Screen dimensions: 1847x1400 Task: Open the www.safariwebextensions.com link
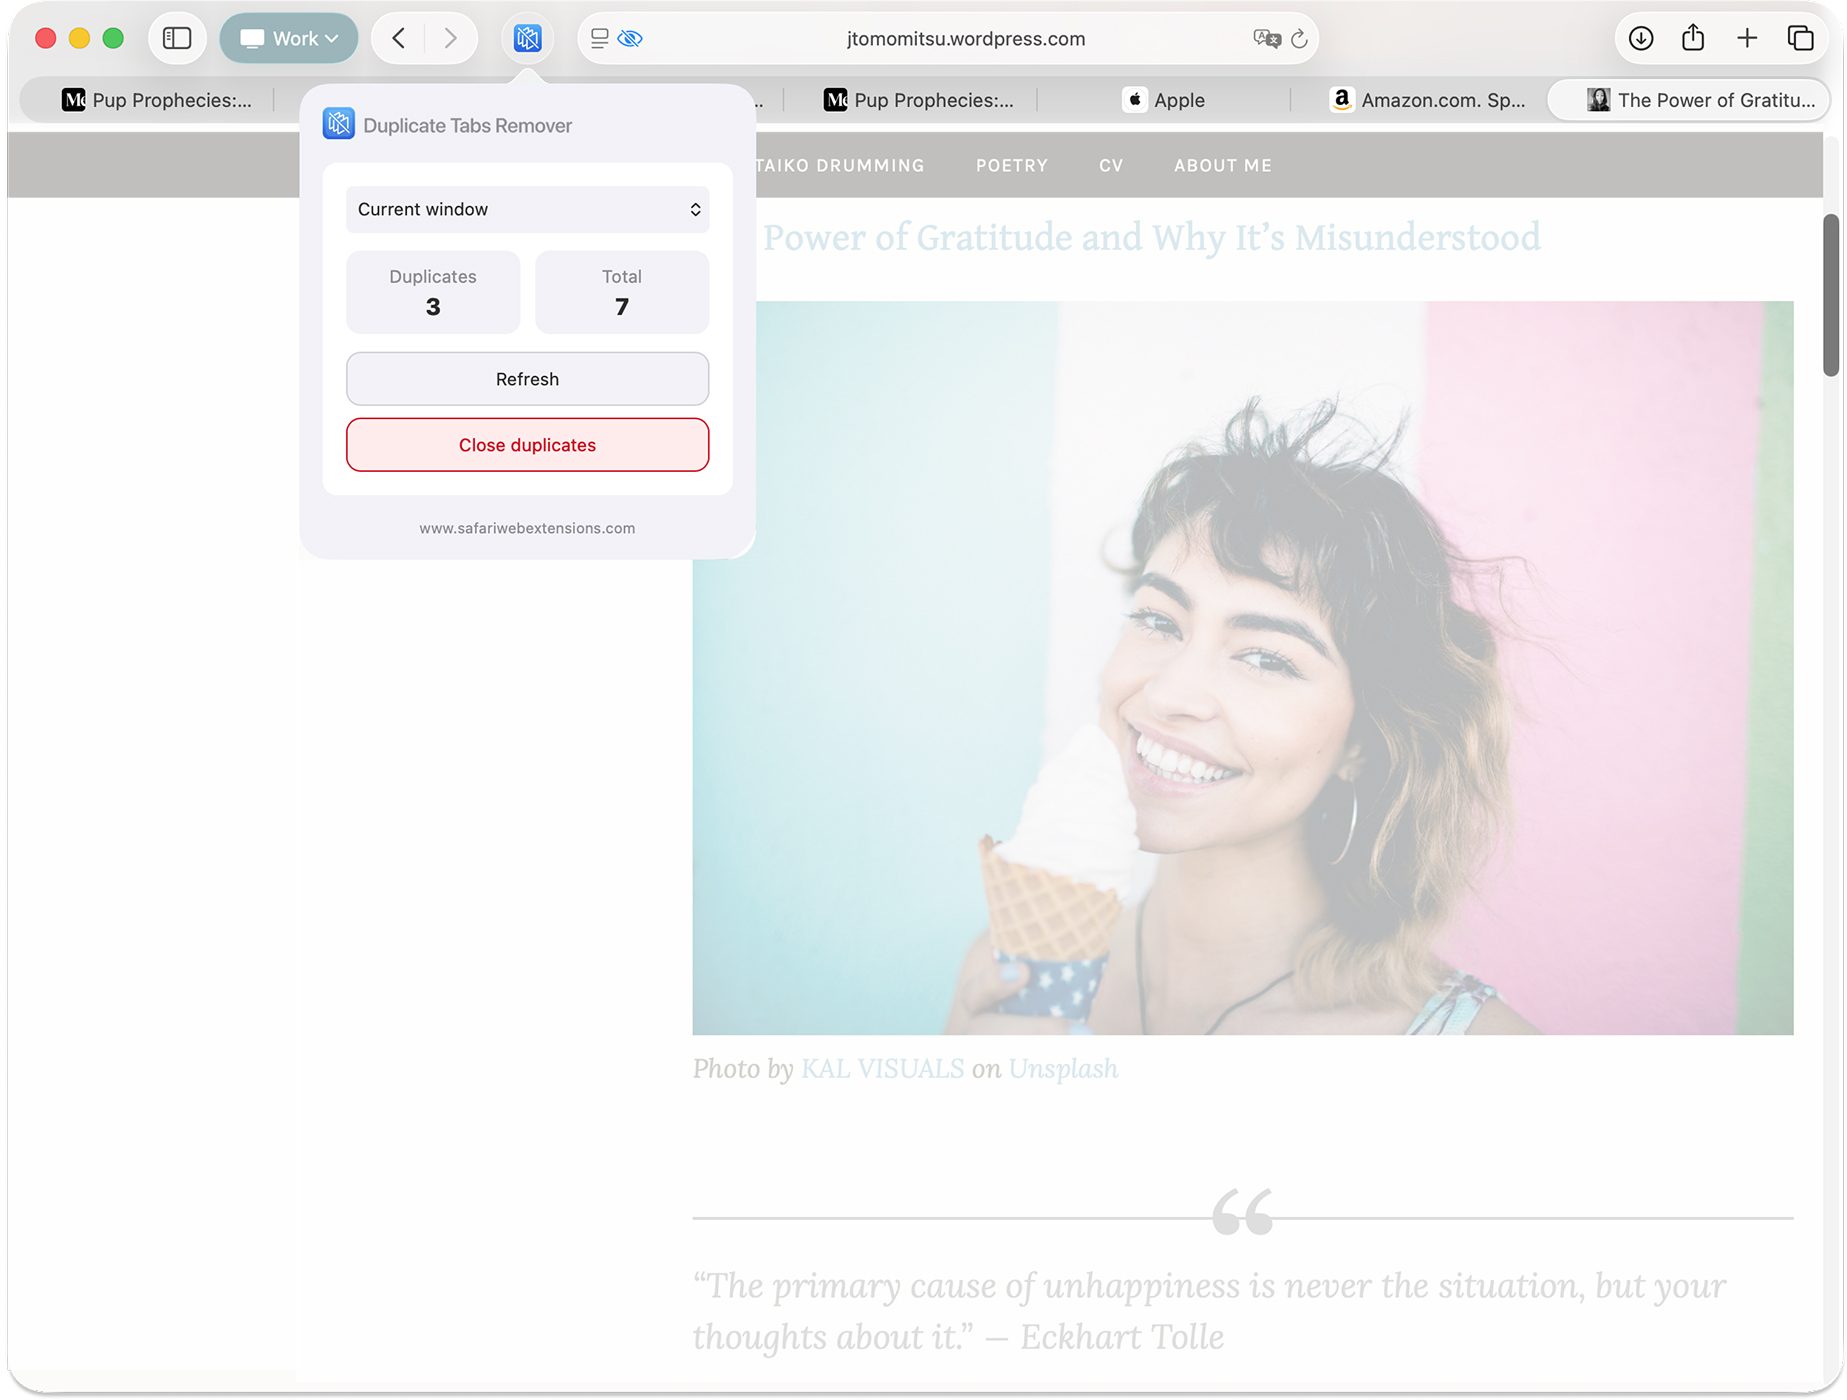click(527, 528)
